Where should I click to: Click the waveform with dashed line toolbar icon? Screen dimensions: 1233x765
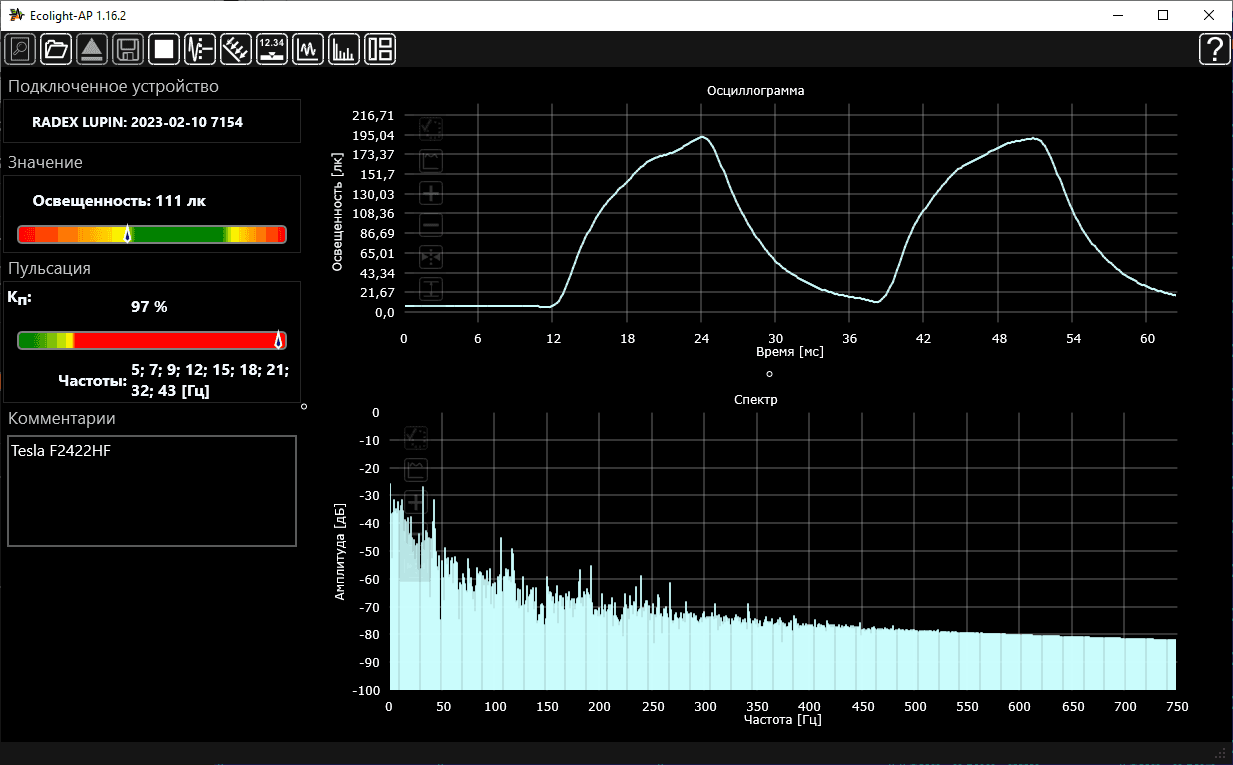click(200, 48)
